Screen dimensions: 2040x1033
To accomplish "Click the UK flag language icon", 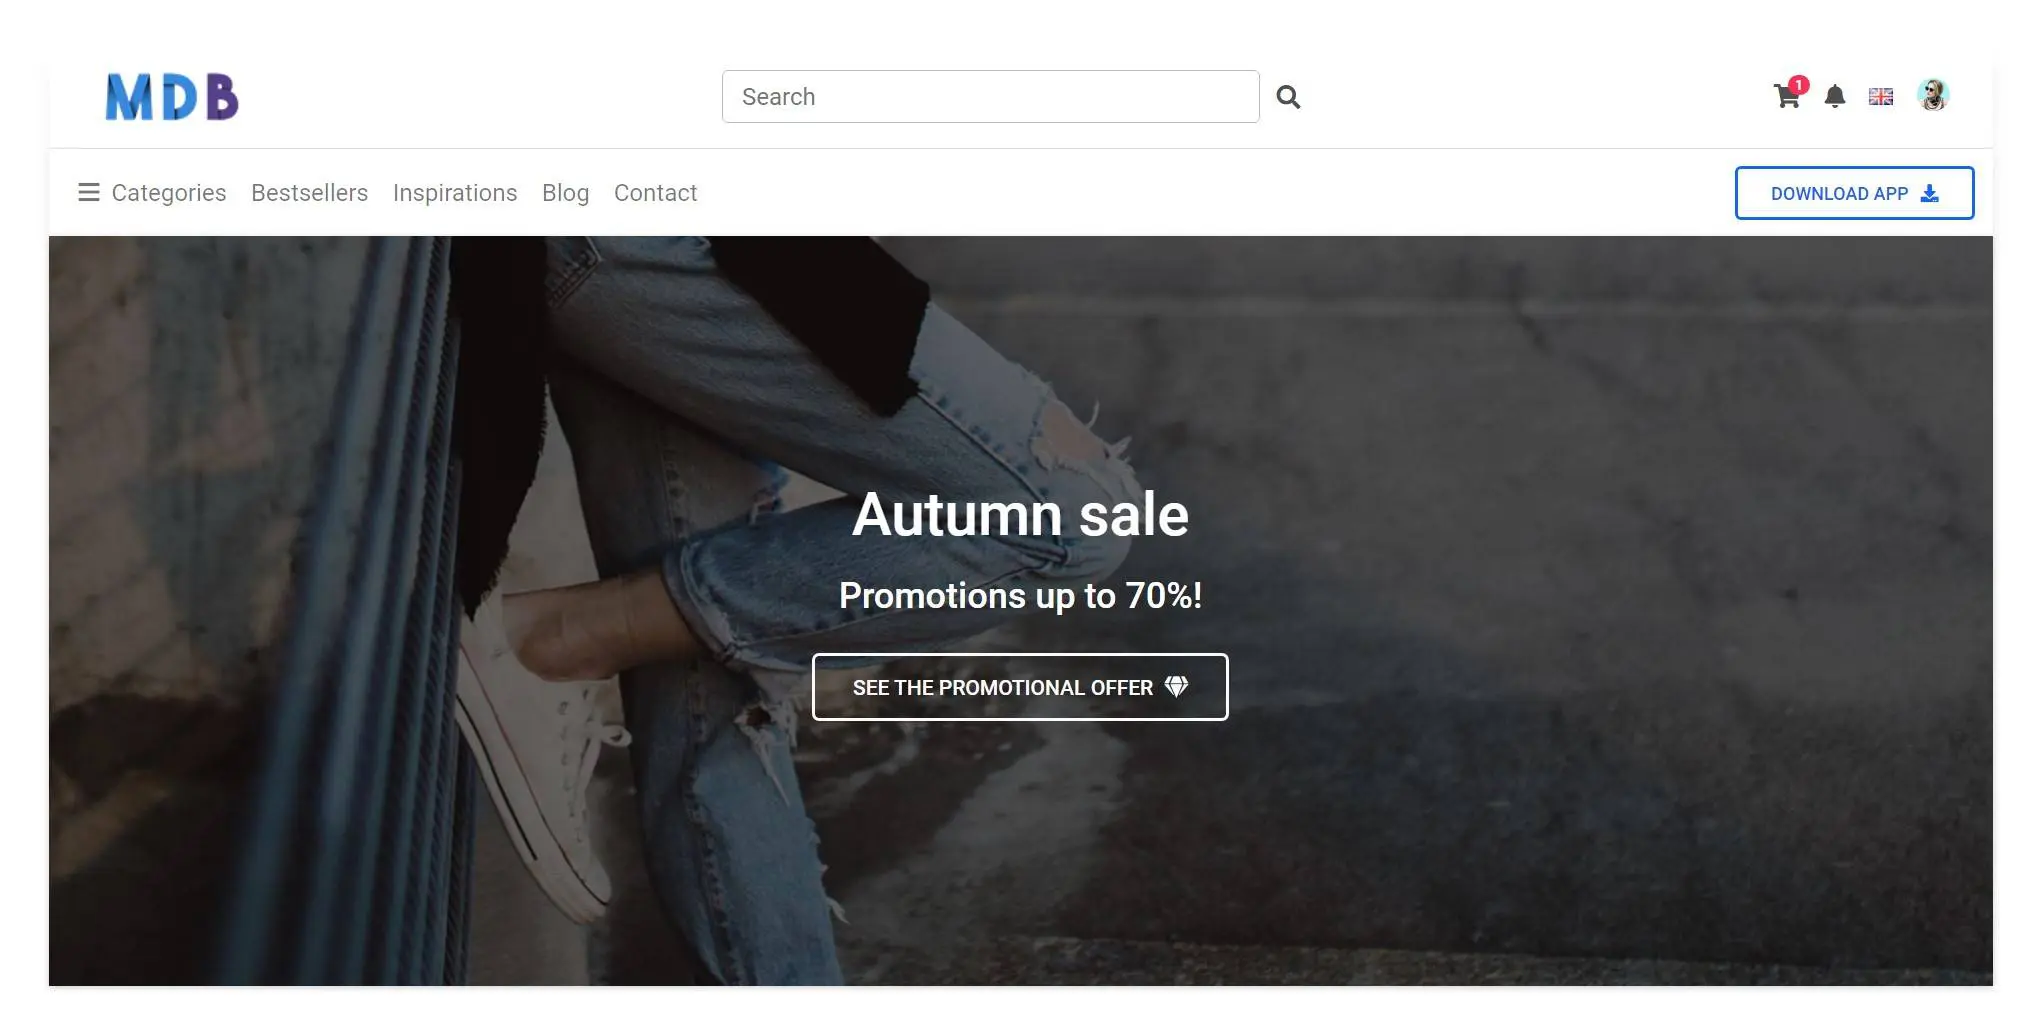I will click(1880, 97).
